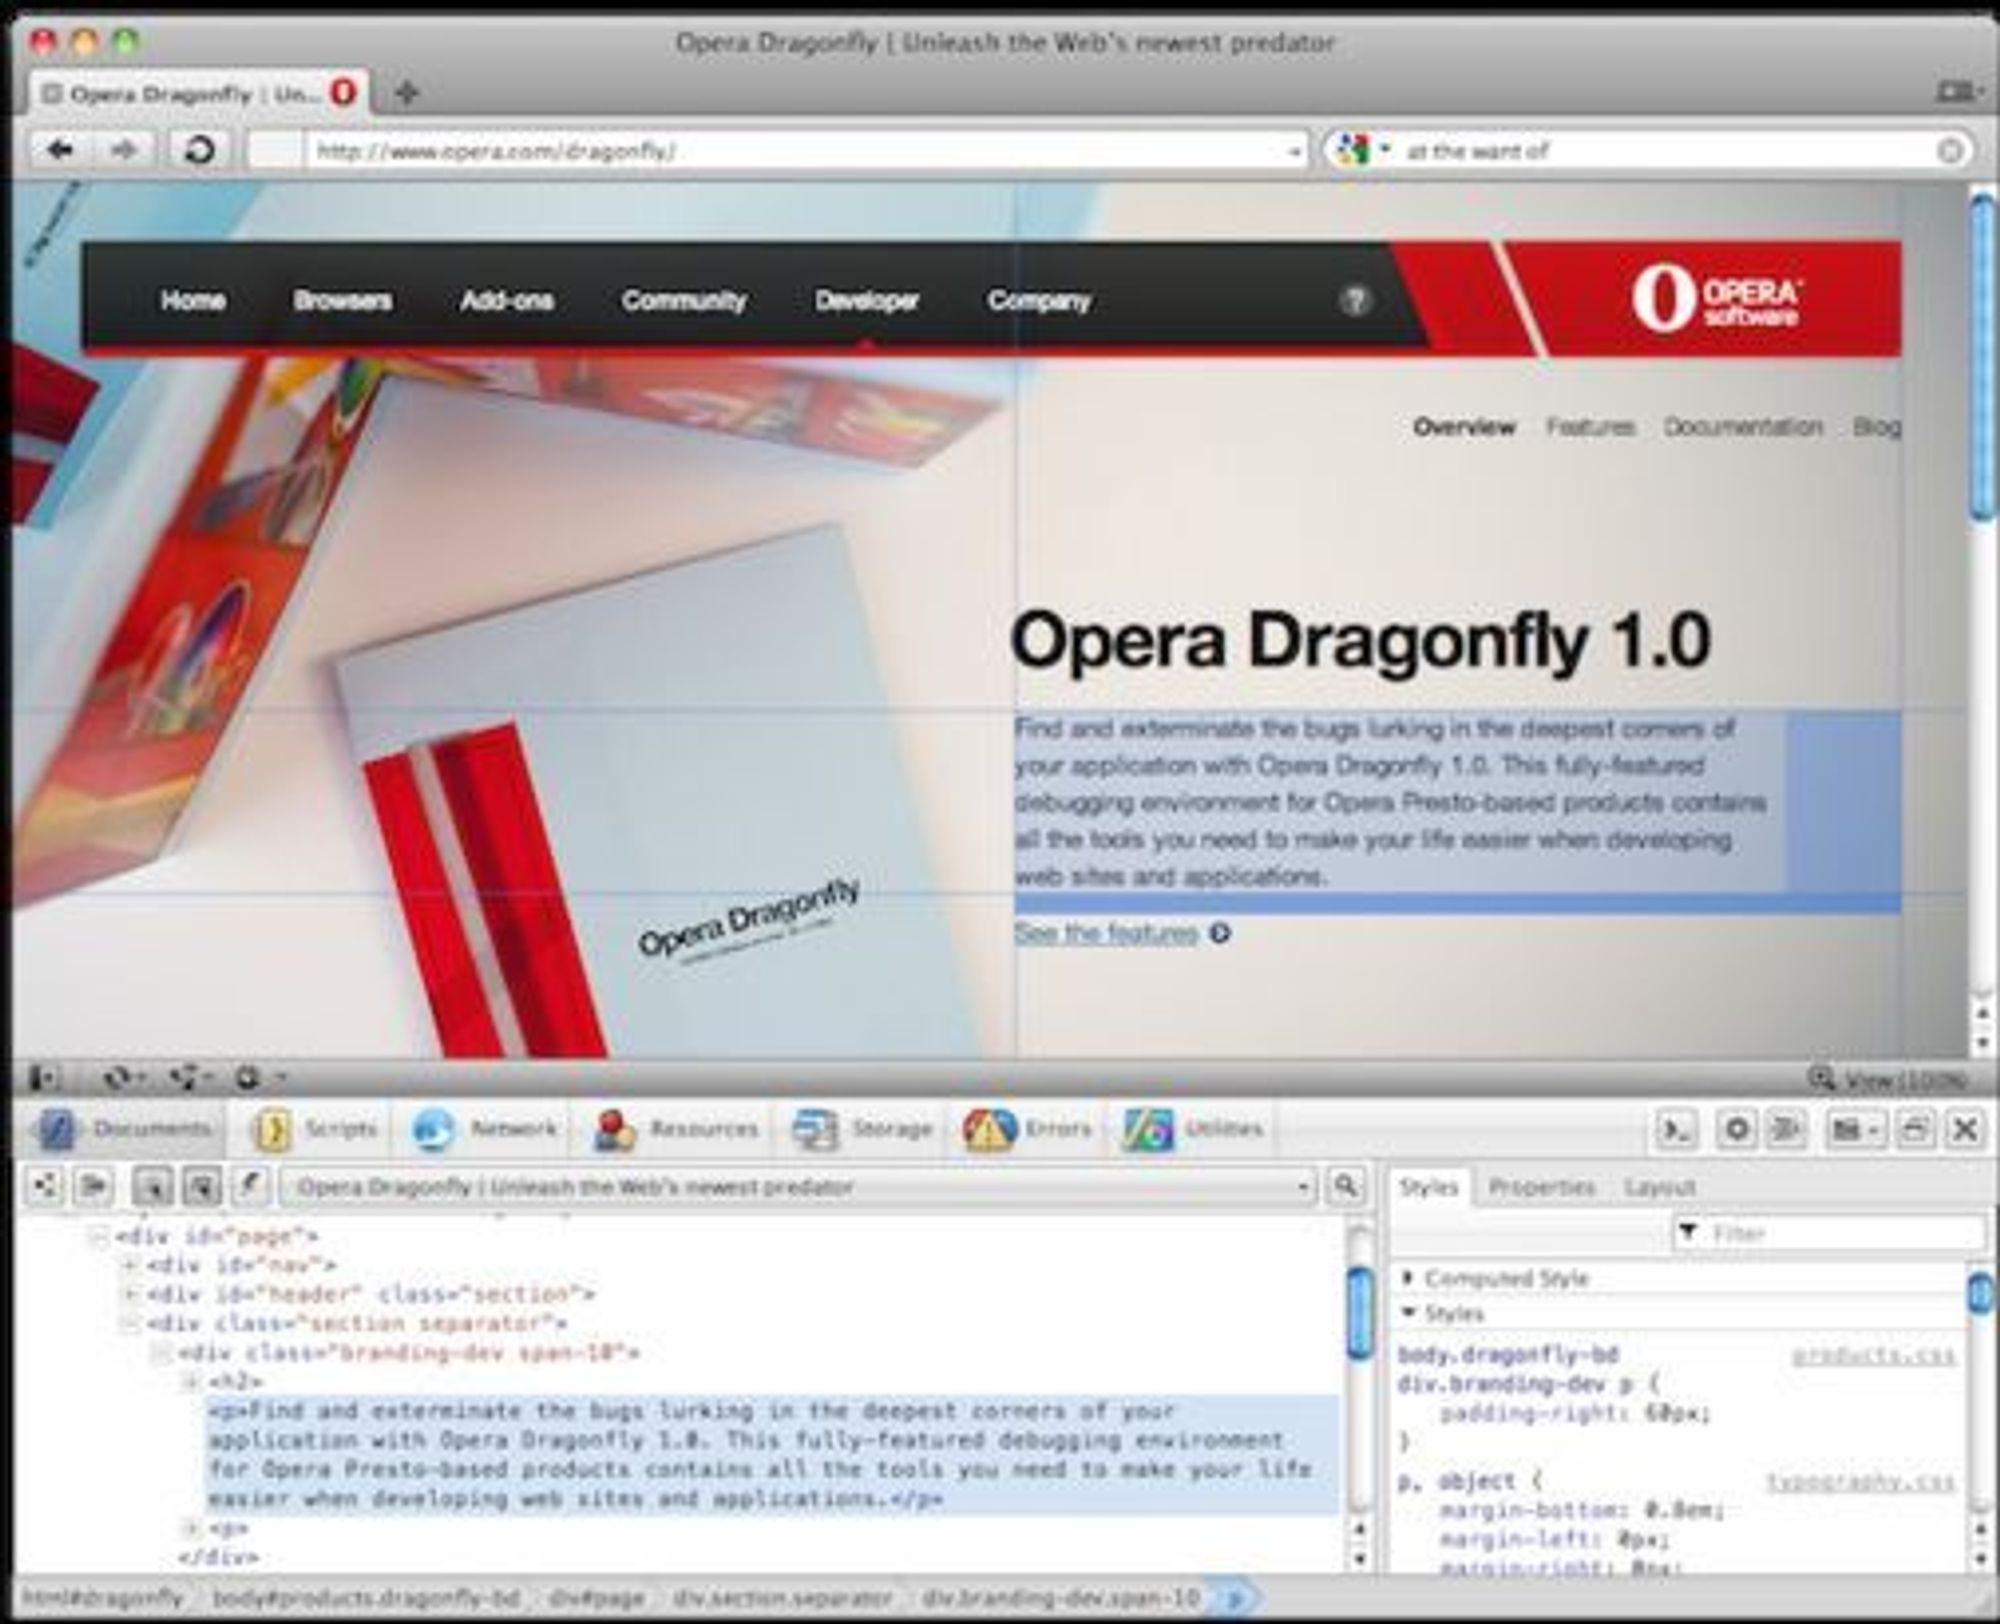Open typography.css stylesheet link
The width and height of the screenshot is (2000, 1624).
click(x=1860, y=1482)
